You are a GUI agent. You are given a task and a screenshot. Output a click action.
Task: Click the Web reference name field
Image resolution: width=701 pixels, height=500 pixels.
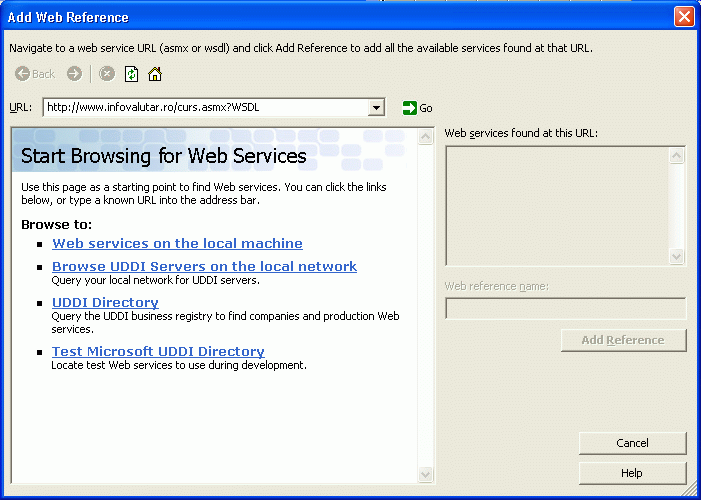pos(566,309)
